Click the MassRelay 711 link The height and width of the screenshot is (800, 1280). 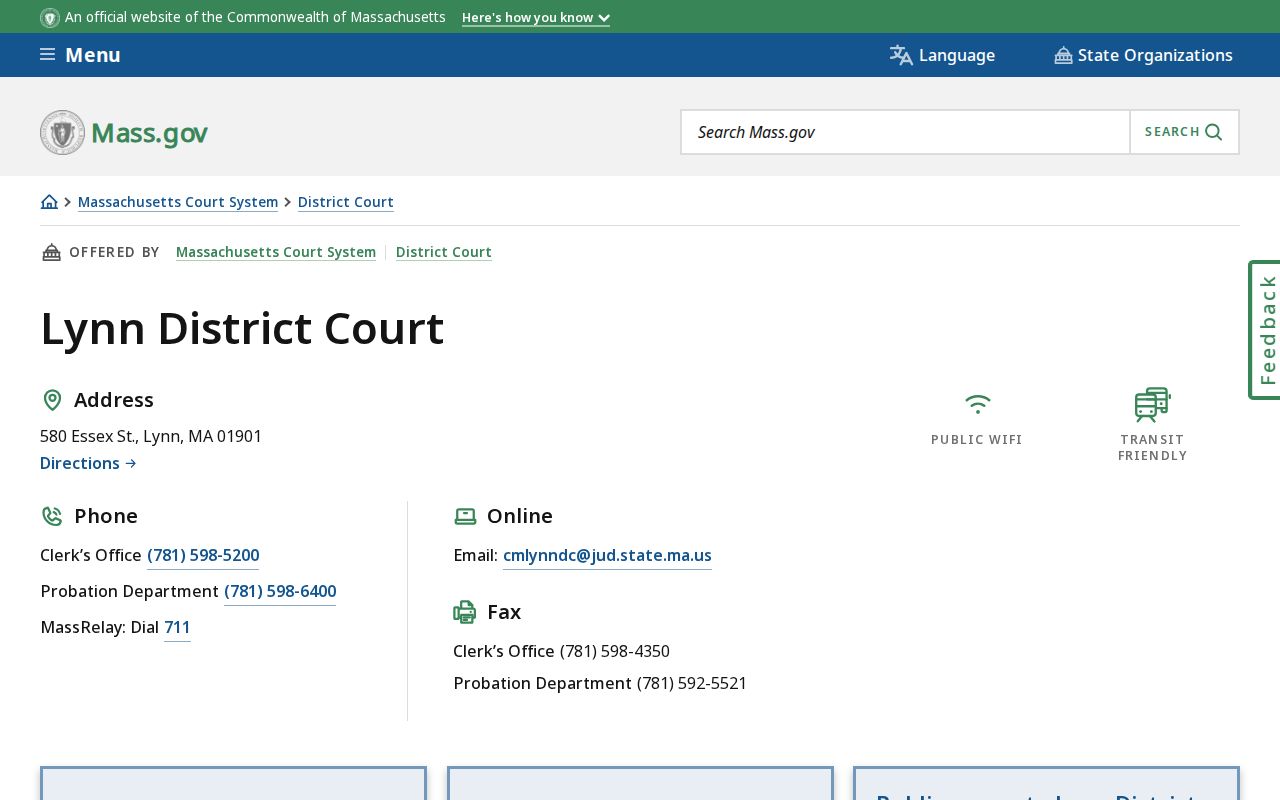point(177,627)
